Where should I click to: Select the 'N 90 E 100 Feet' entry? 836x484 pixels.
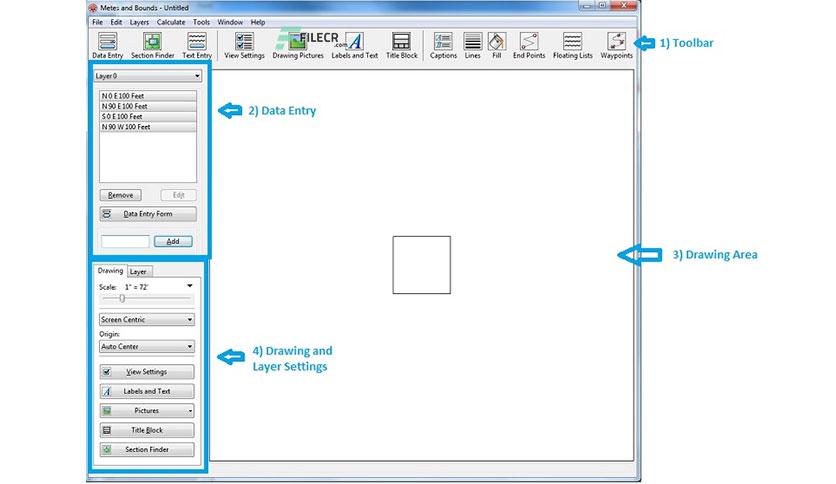(x=148, y=106)
